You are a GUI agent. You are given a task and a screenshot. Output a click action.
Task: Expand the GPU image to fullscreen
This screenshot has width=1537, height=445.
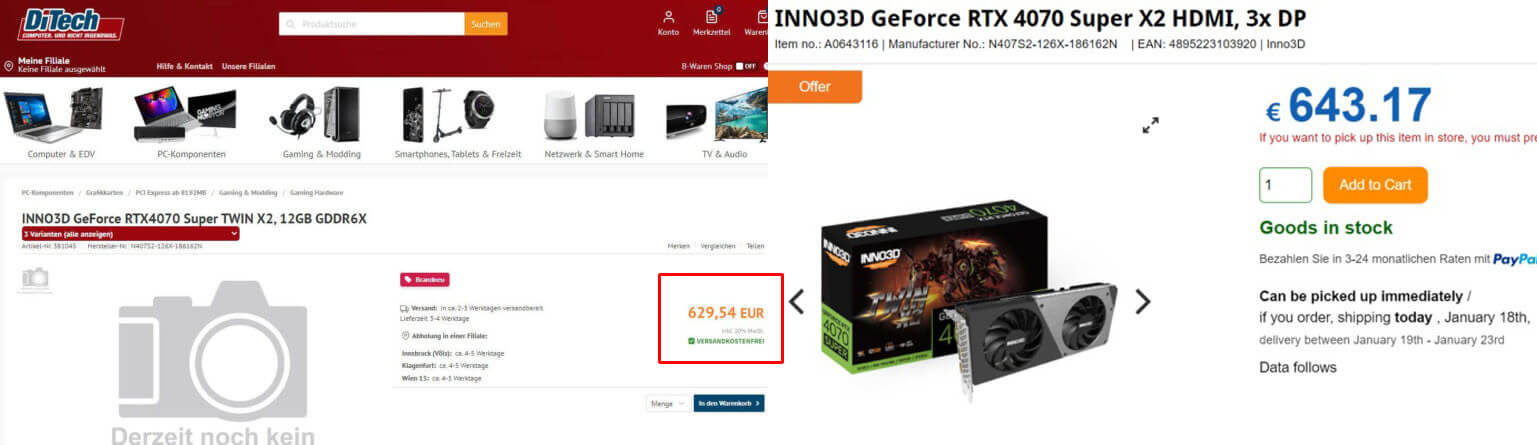click(x=1151, y=125)
